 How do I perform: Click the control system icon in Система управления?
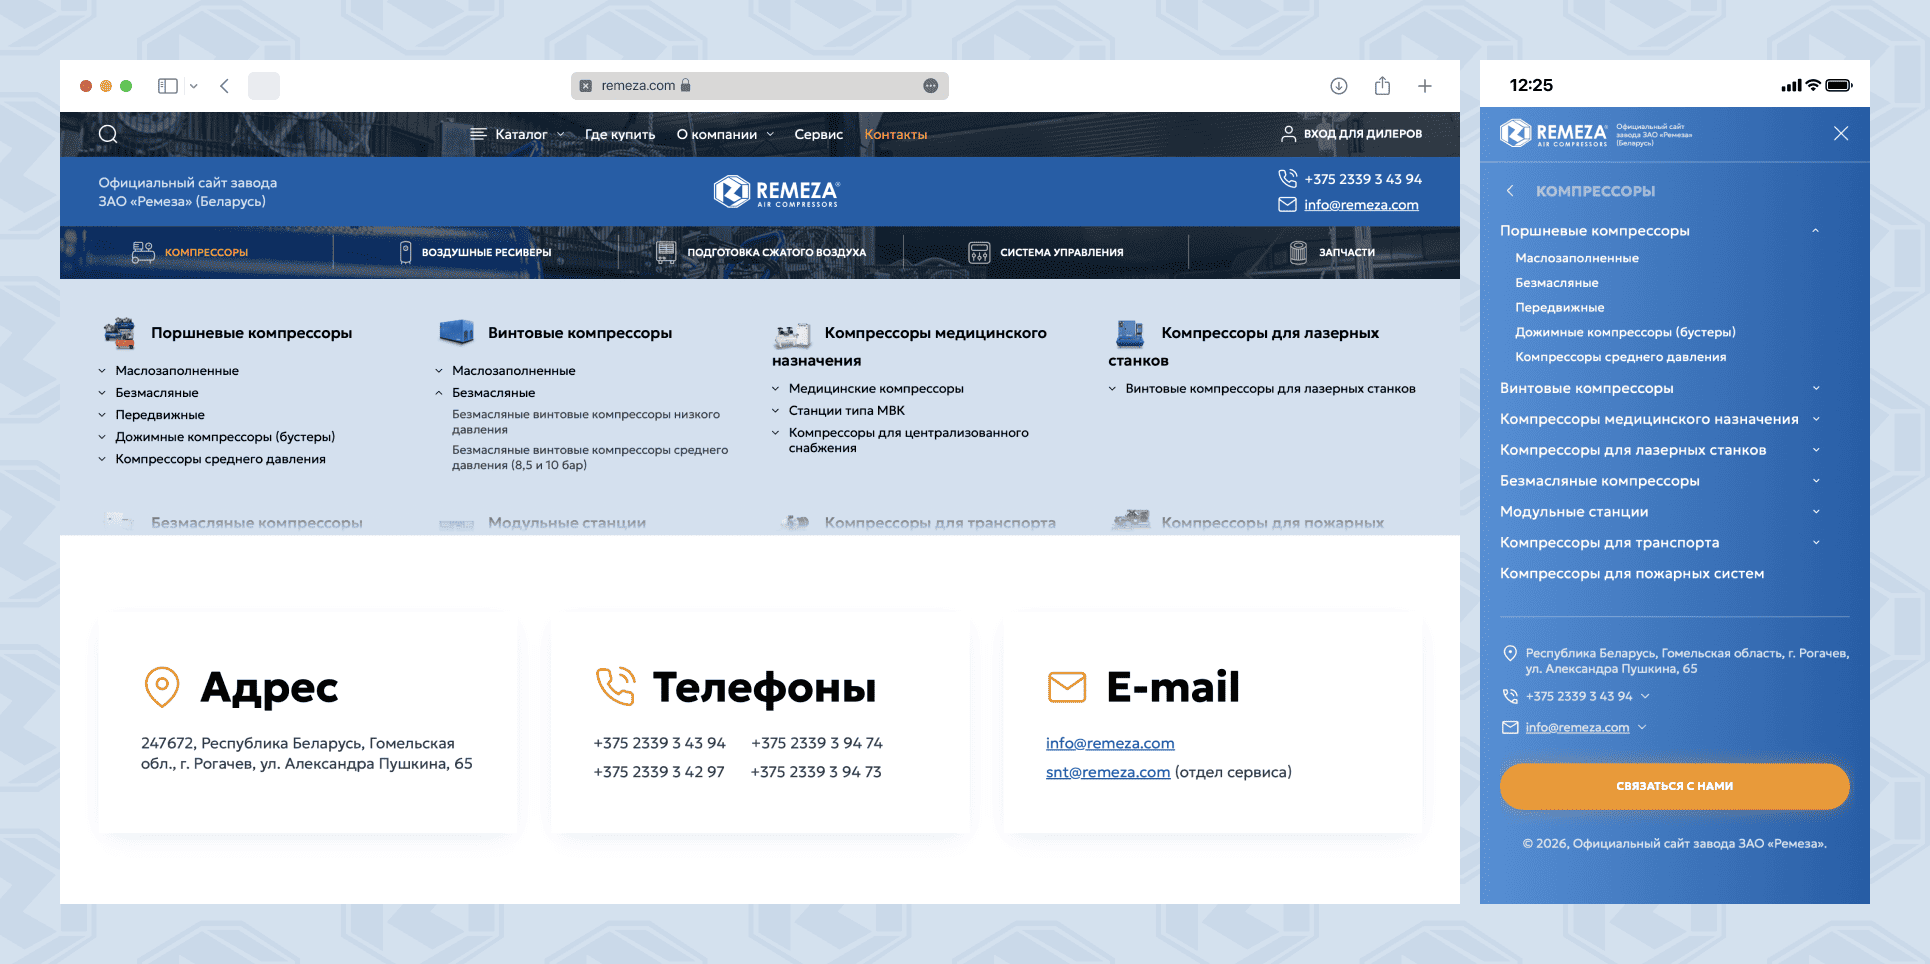[x=979, y=252]
